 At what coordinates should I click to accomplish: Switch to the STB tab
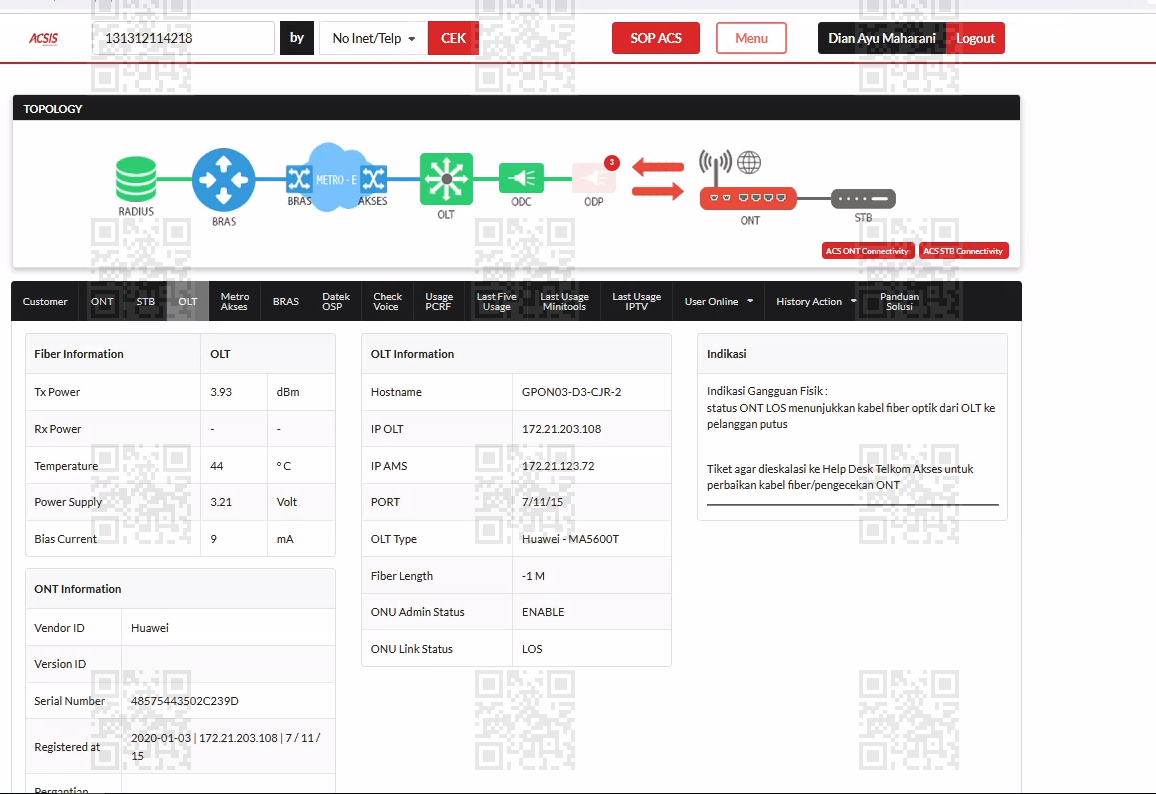pyautogui.click(x=145, y=302)
